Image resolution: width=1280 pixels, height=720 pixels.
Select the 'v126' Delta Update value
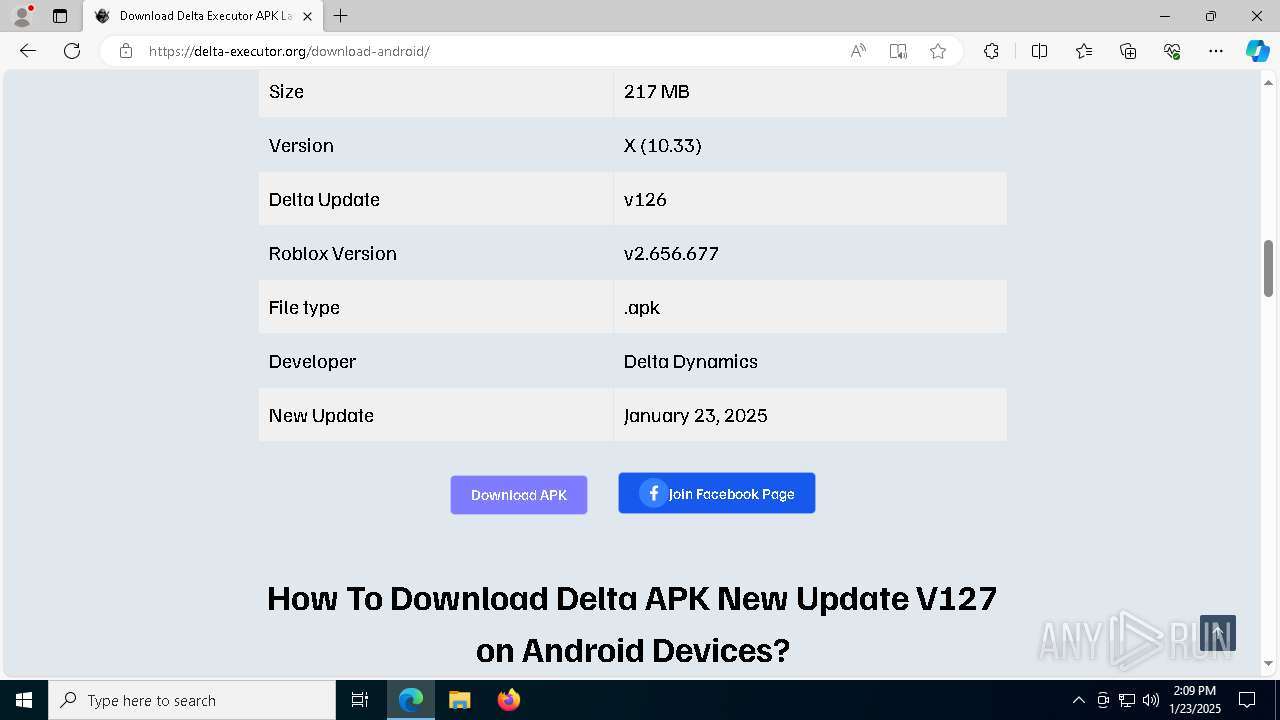(645, 199)
